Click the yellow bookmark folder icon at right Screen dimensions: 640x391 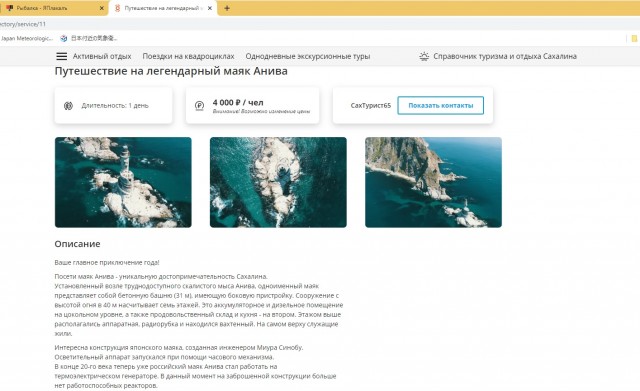pos(634,38)
